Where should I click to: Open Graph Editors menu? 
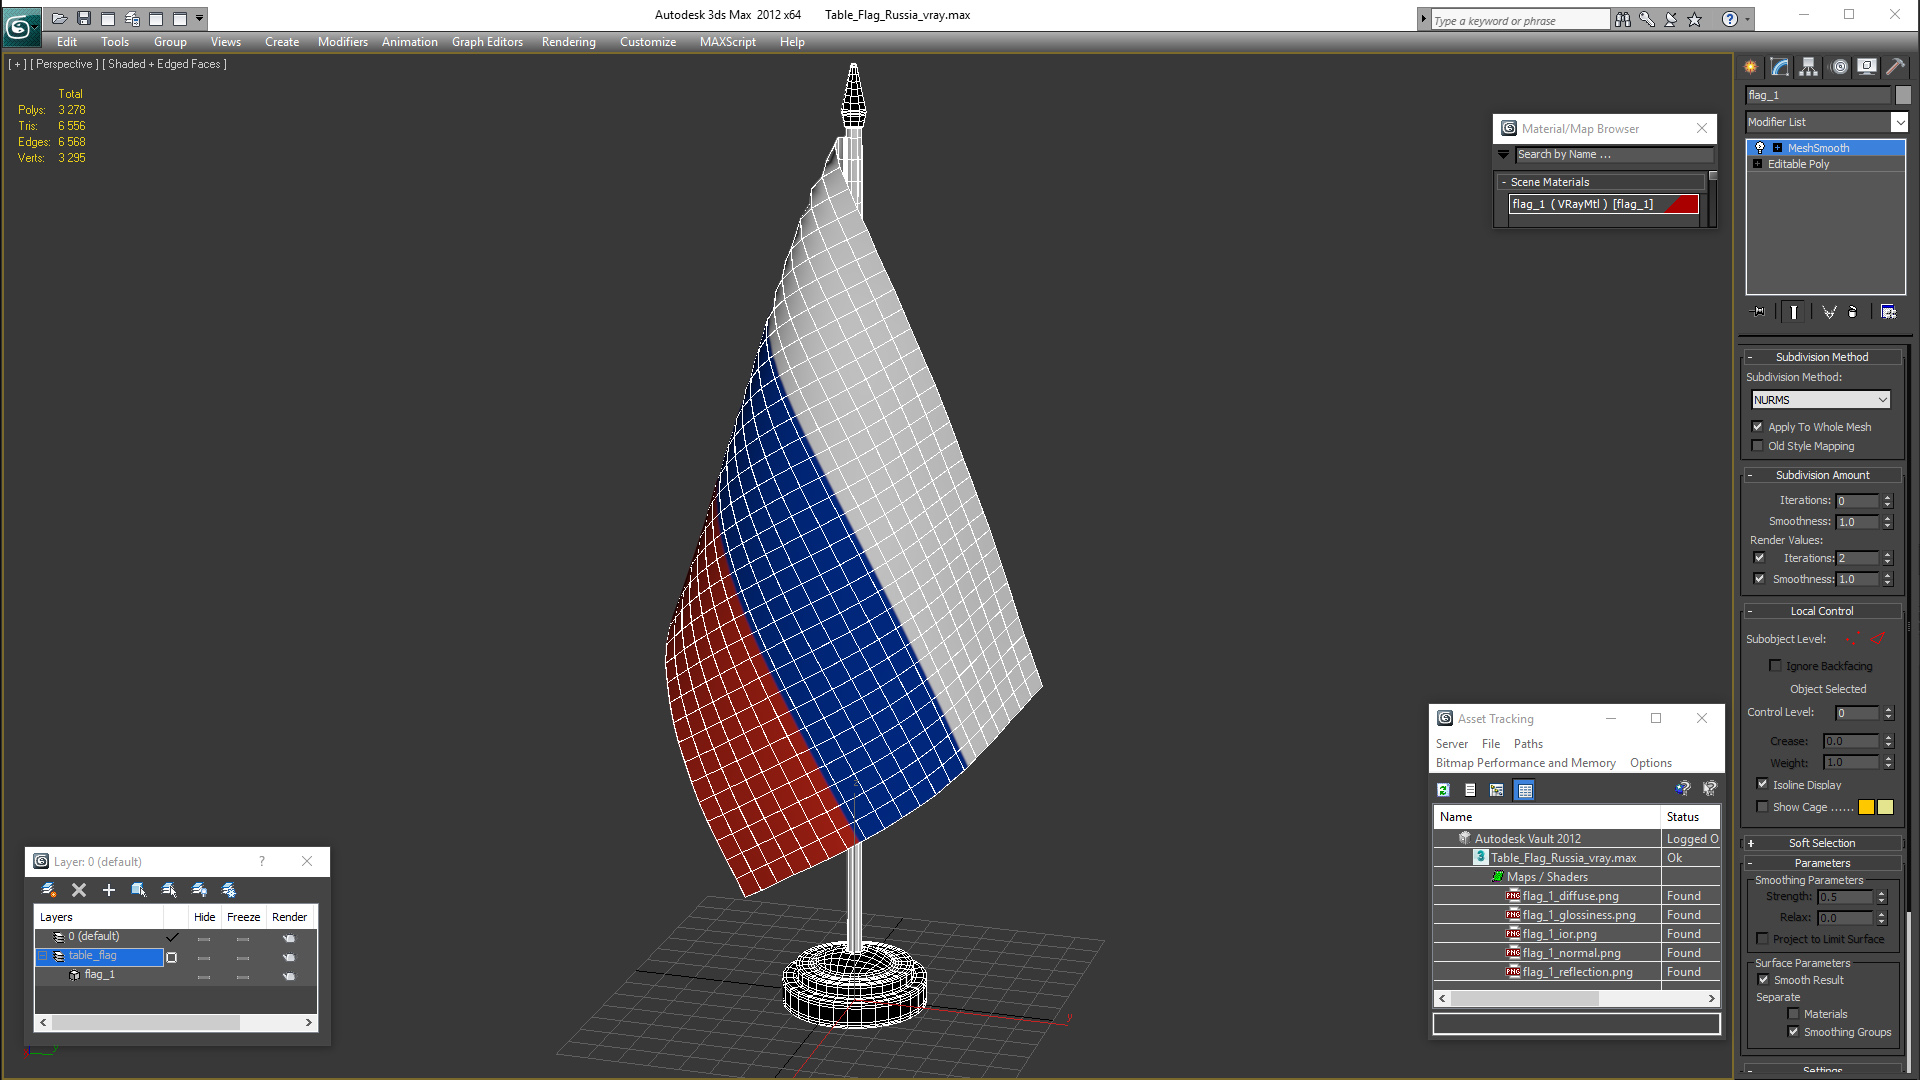(x=487, y=42)
